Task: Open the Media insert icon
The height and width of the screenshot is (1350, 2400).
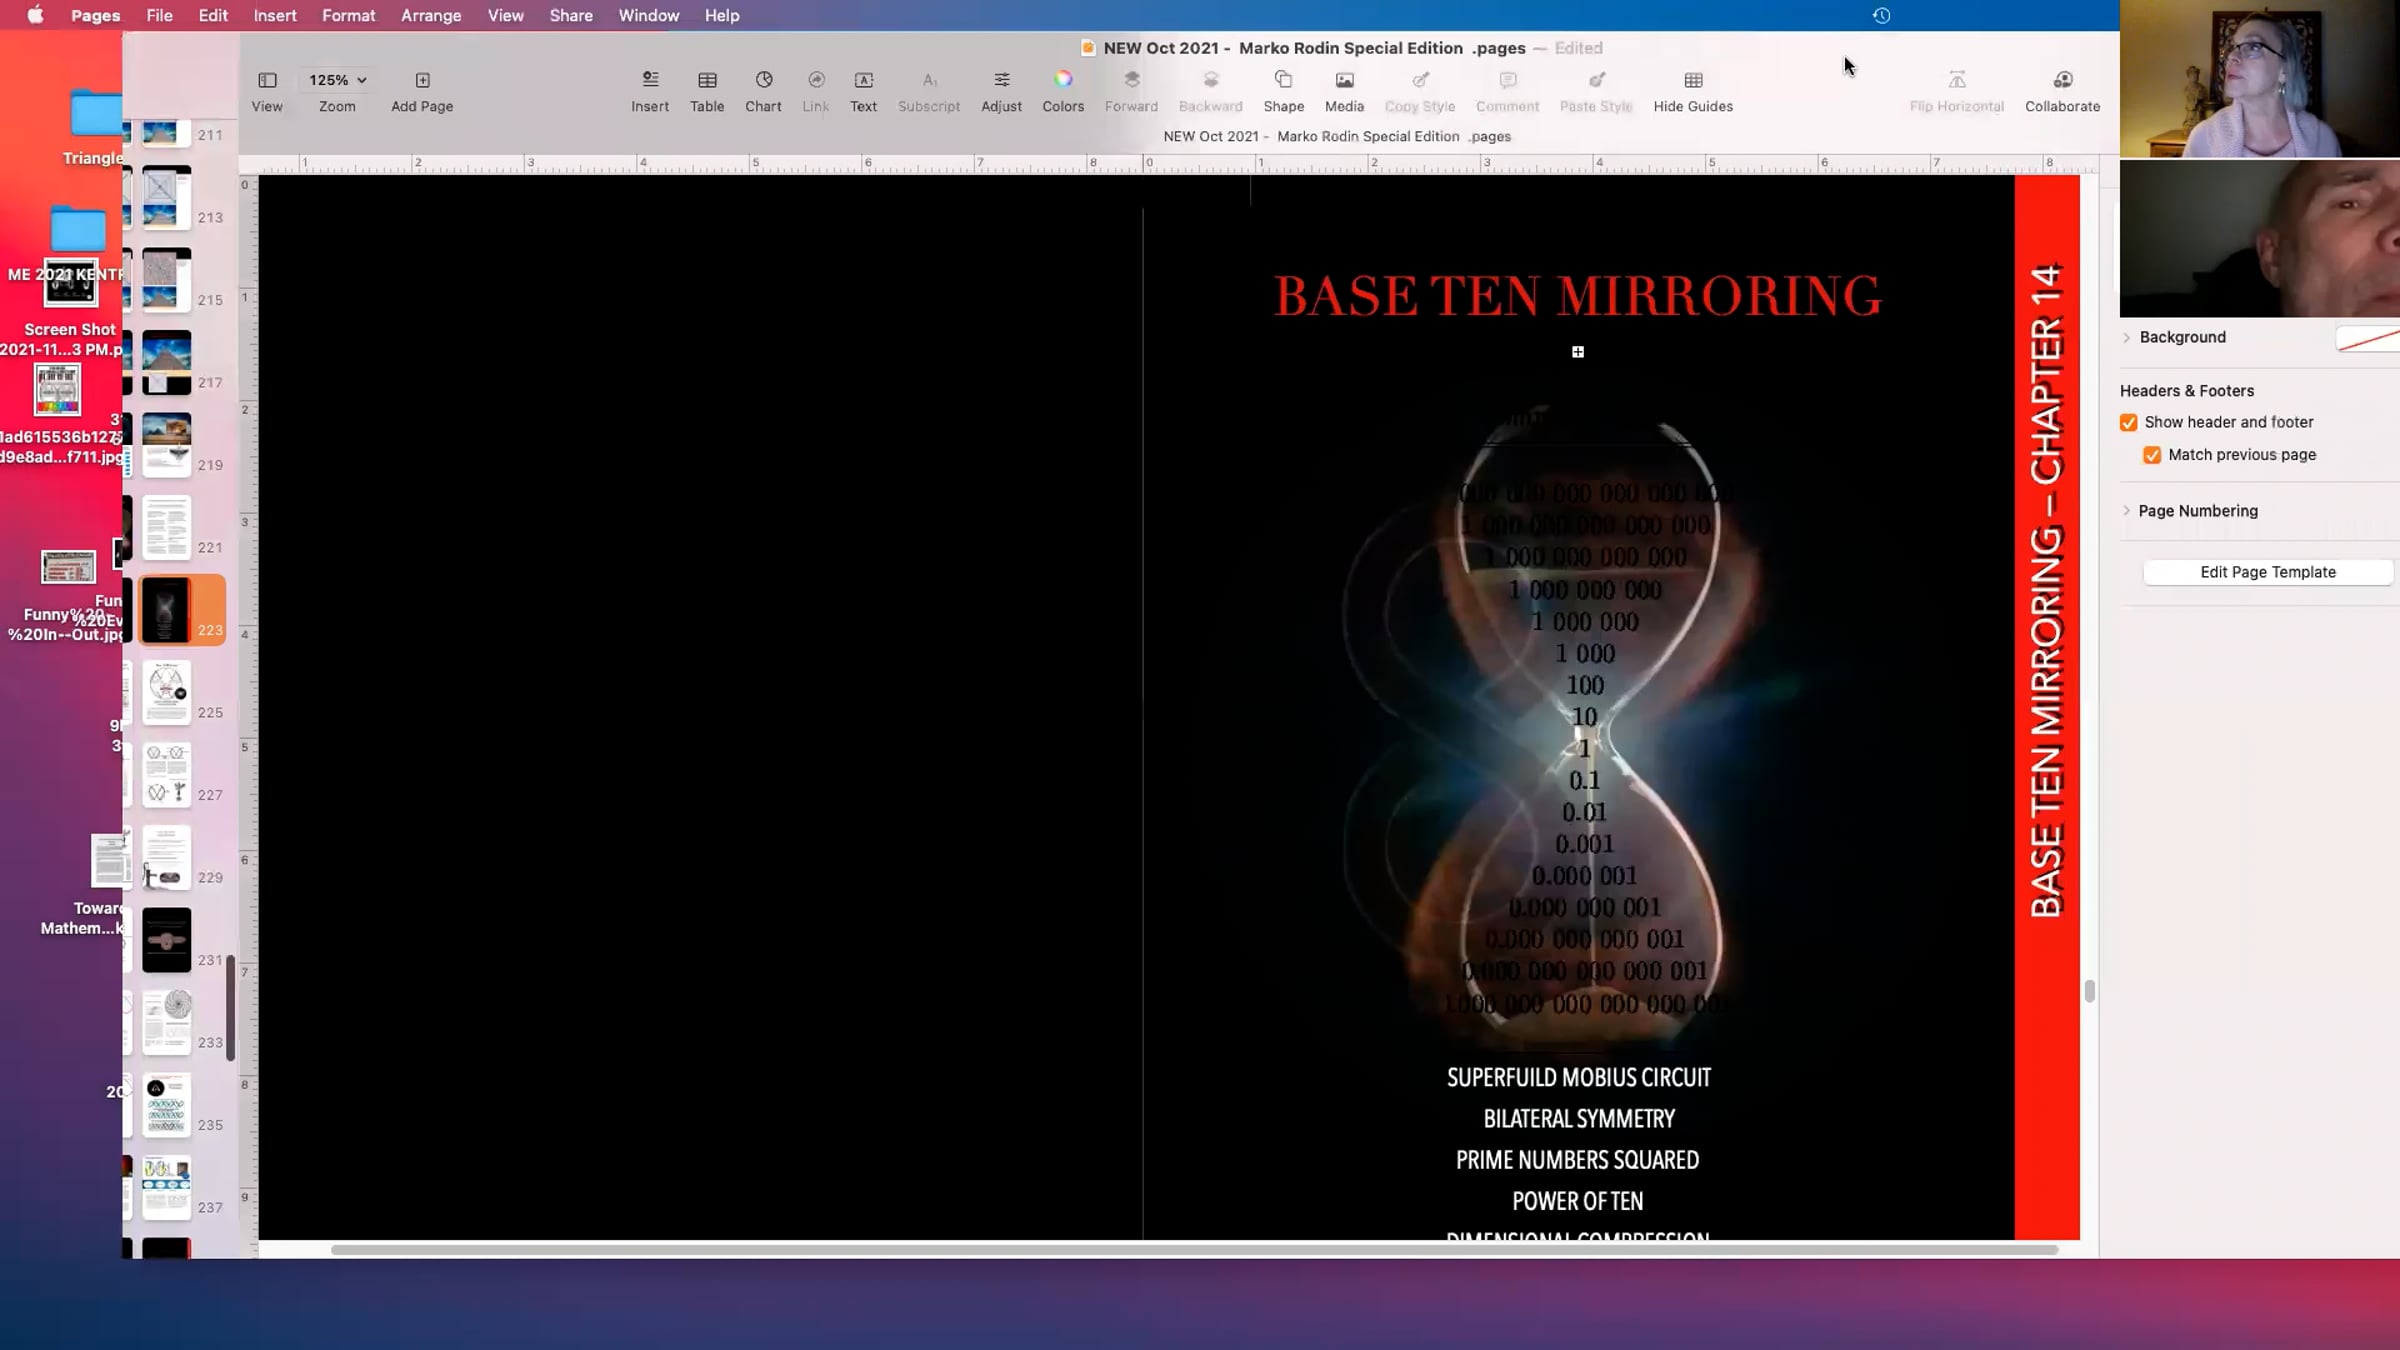Action: tap(1344, 80)
